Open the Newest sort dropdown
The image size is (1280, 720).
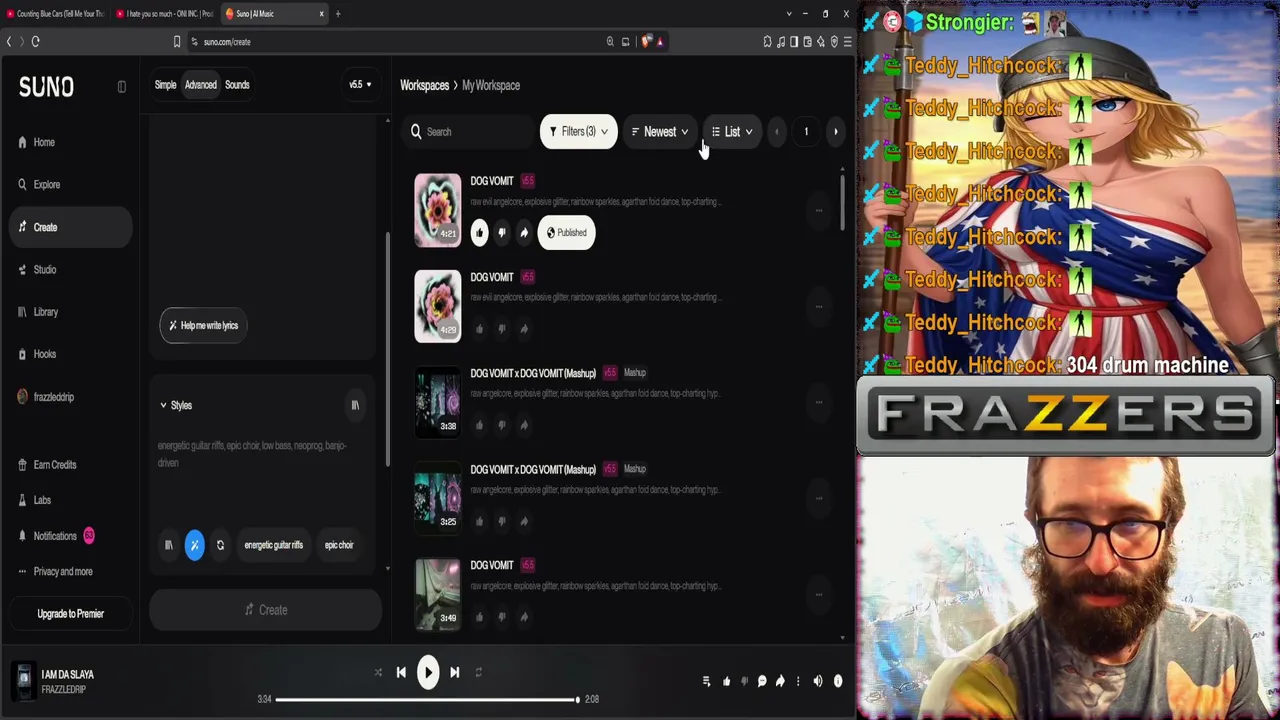click(x=660, y=132)
